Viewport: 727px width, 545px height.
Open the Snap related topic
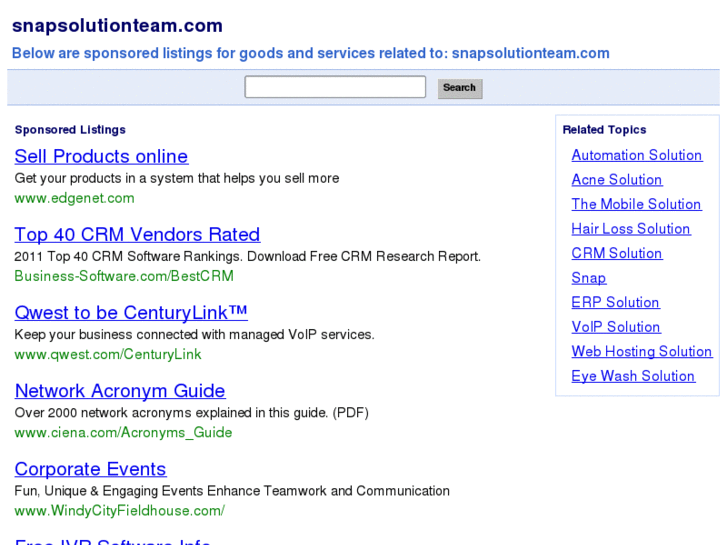(589, 278)
